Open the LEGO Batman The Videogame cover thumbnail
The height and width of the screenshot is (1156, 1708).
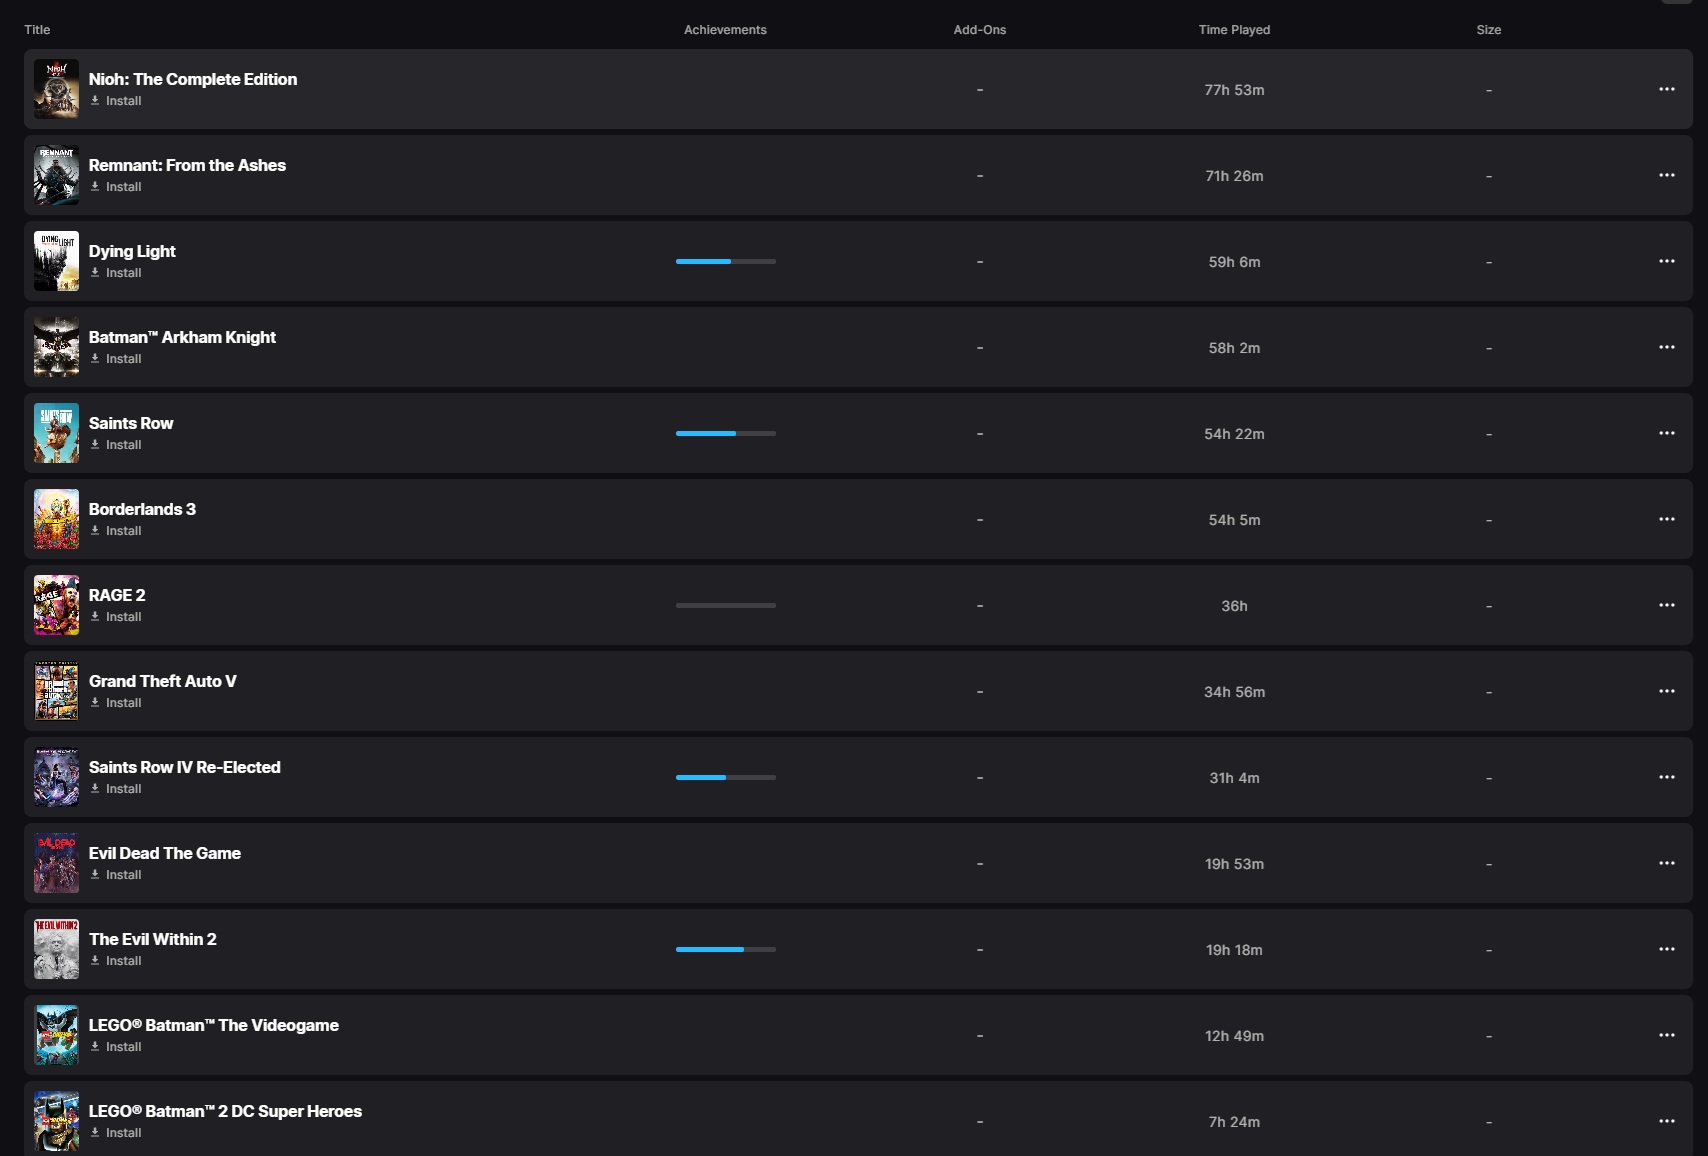56,1035
